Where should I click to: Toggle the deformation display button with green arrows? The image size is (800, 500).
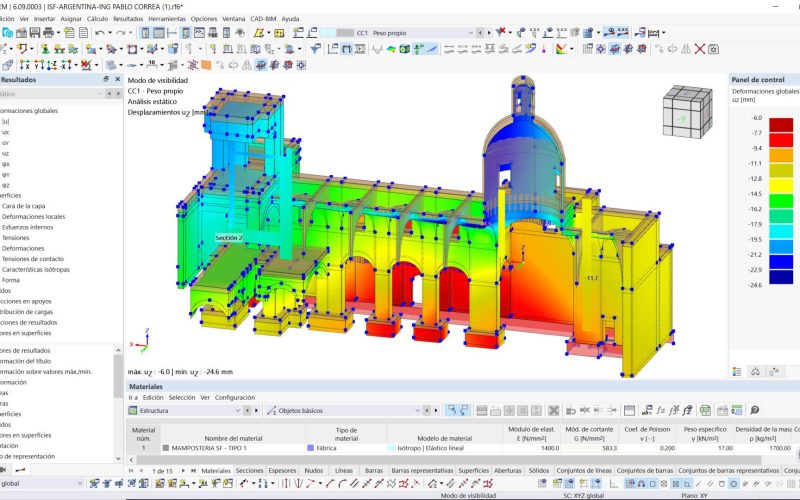(x=418, y=49)
